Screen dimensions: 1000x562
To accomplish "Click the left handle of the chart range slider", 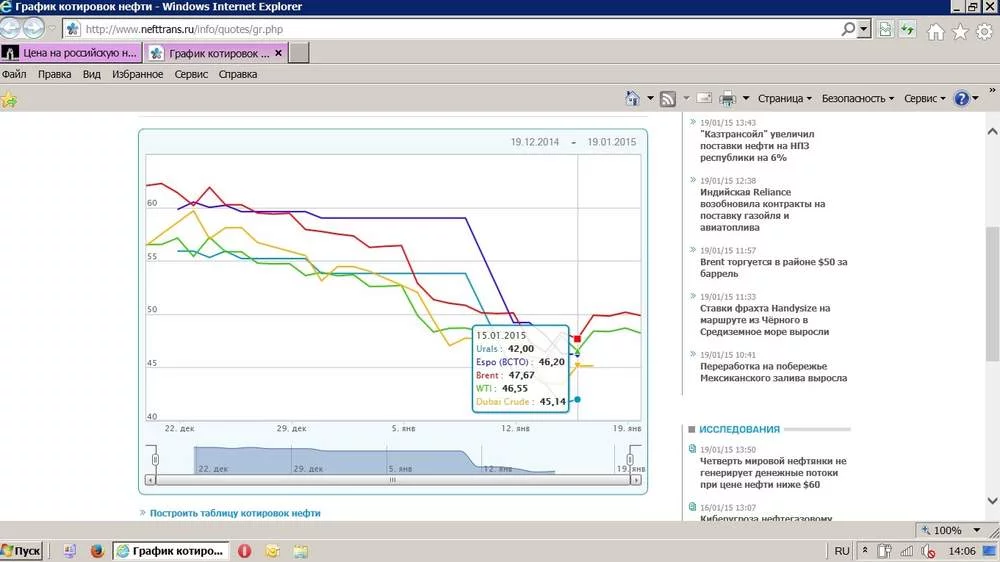I will point(155,459).
